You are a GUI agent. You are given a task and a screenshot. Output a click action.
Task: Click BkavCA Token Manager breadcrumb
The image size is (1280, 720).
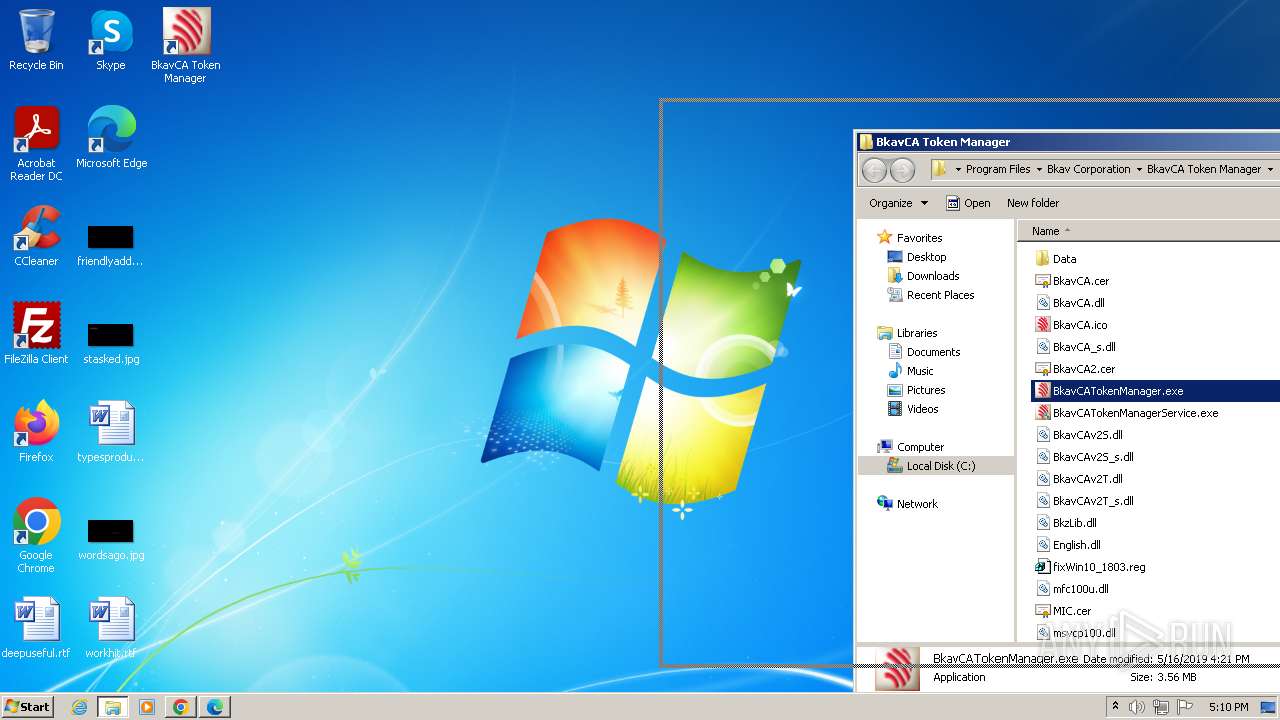tap(1204, 169)
